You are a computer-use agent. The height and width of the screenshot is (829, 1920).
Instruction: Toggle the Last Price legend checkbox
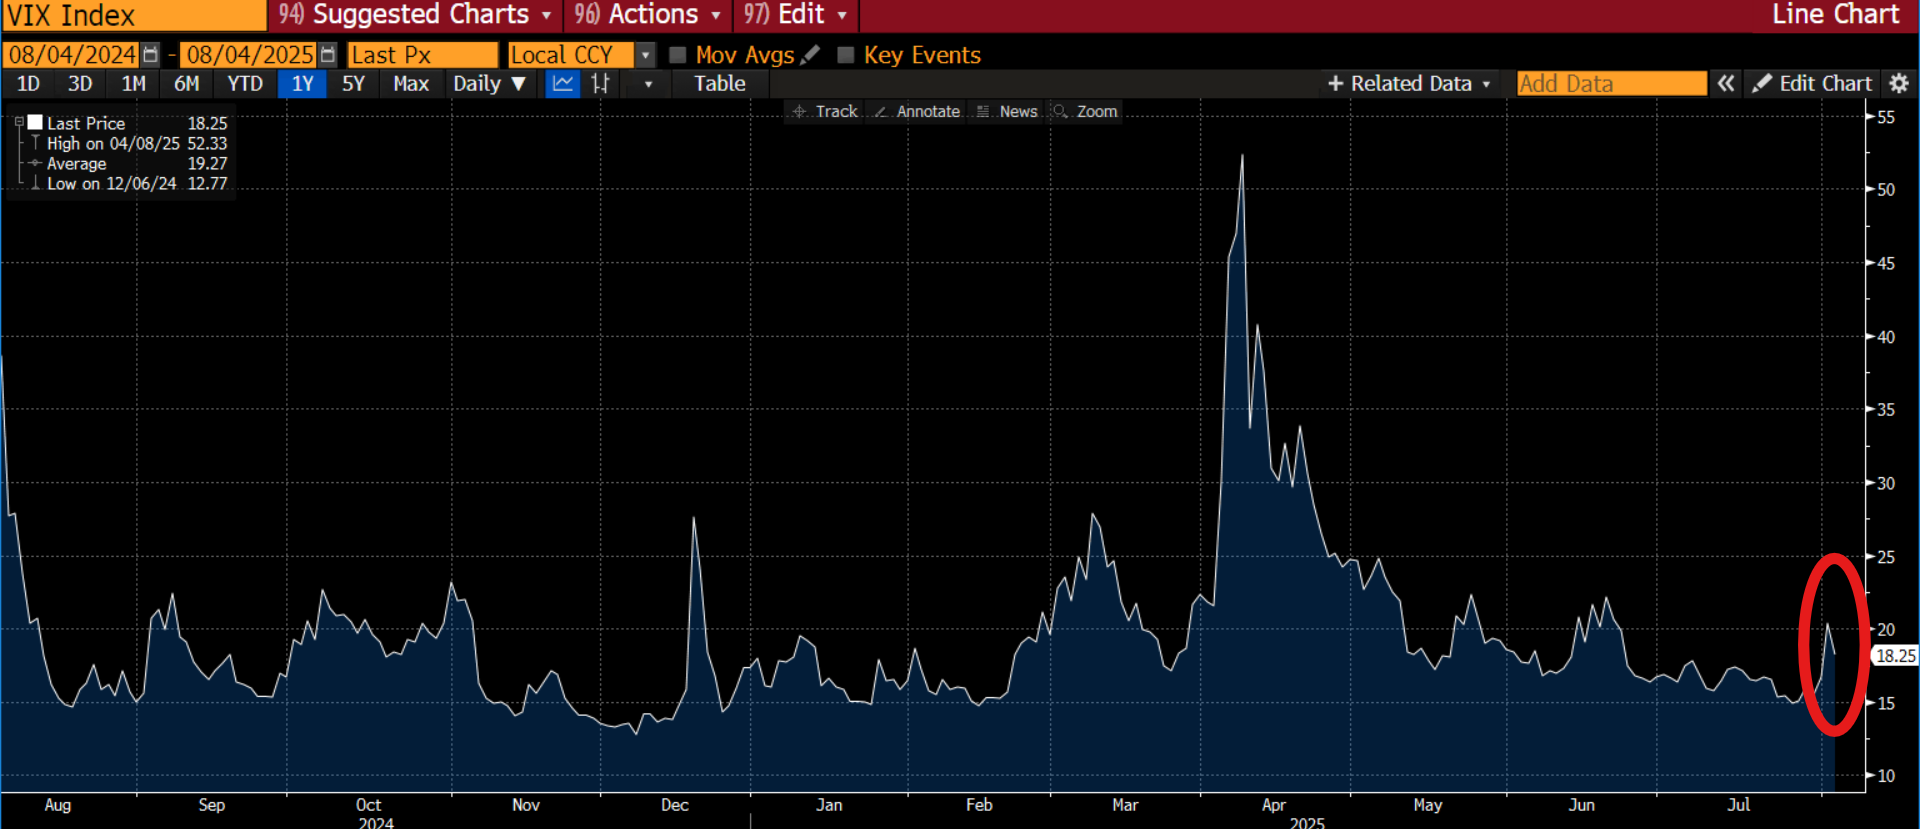(35, 123)
